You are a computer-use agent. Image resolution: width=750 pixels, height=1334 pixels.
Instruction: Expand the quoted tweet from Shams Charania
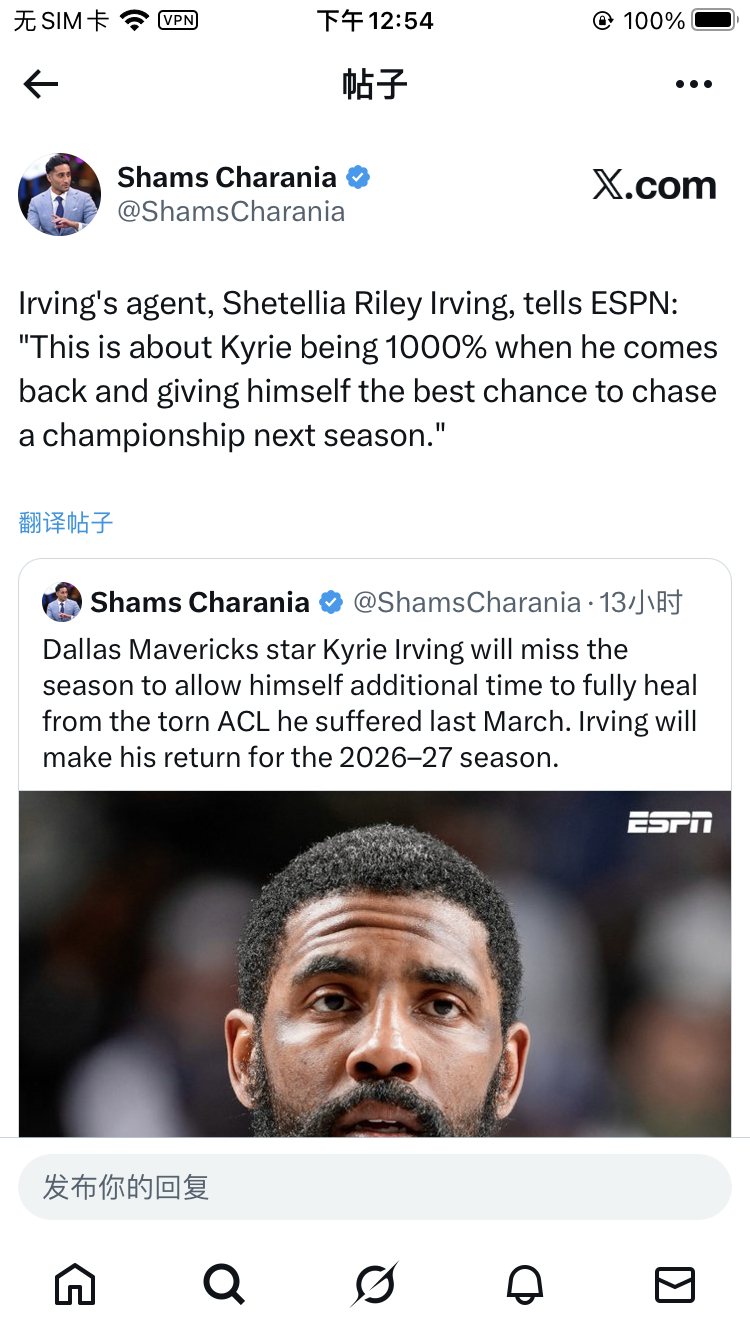point(375,700)
